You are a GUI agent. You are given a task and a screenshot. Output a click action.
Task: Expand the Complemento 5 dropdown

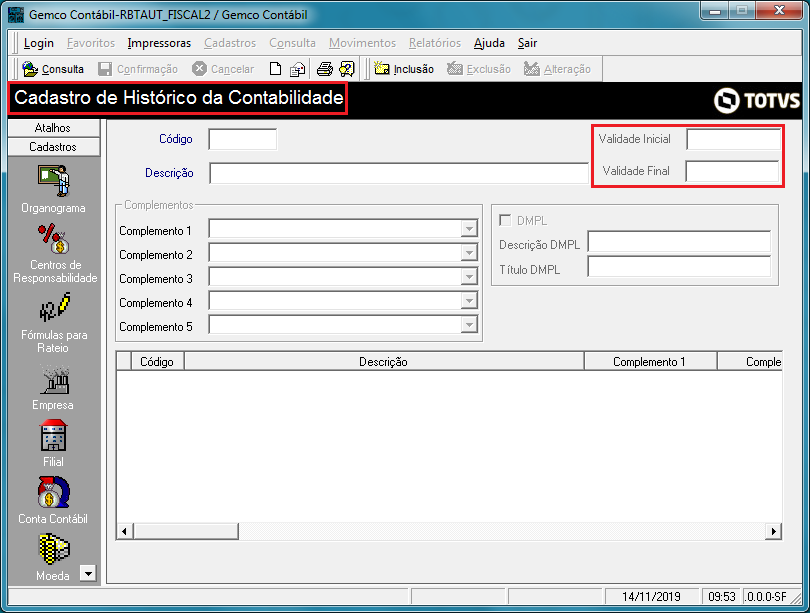[x=469, y=325]
